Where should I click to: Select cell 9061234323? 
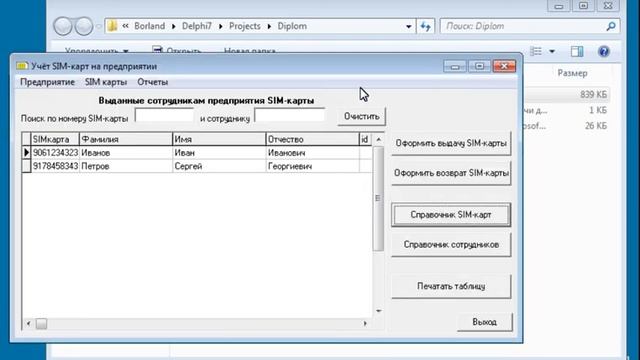tap(55, 153)
